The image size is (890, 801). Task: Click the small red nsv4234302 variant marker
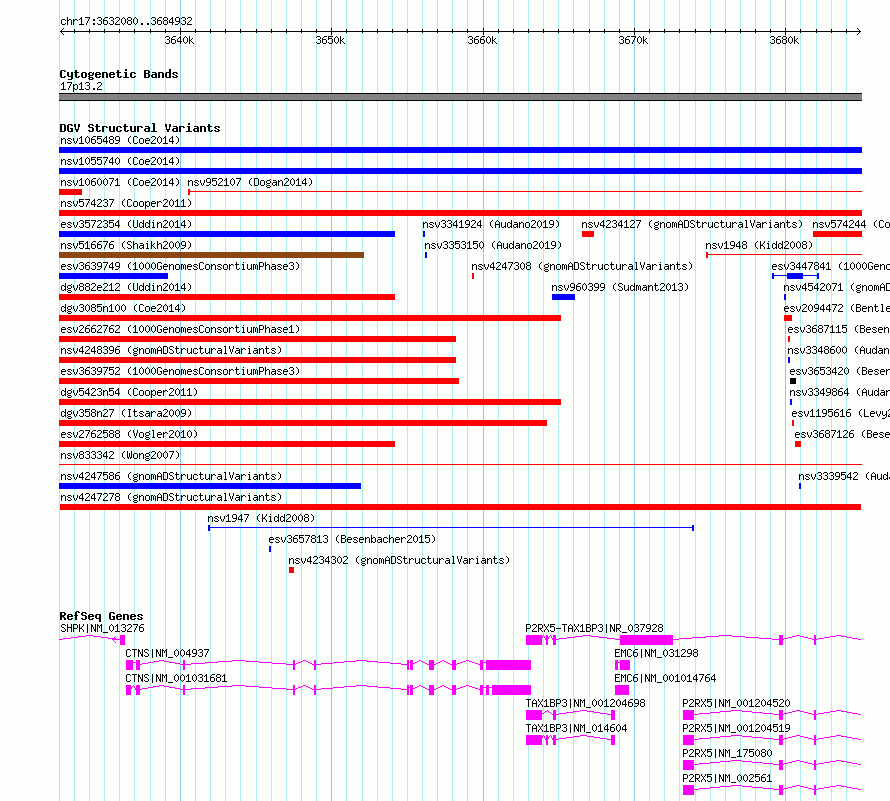291,570
